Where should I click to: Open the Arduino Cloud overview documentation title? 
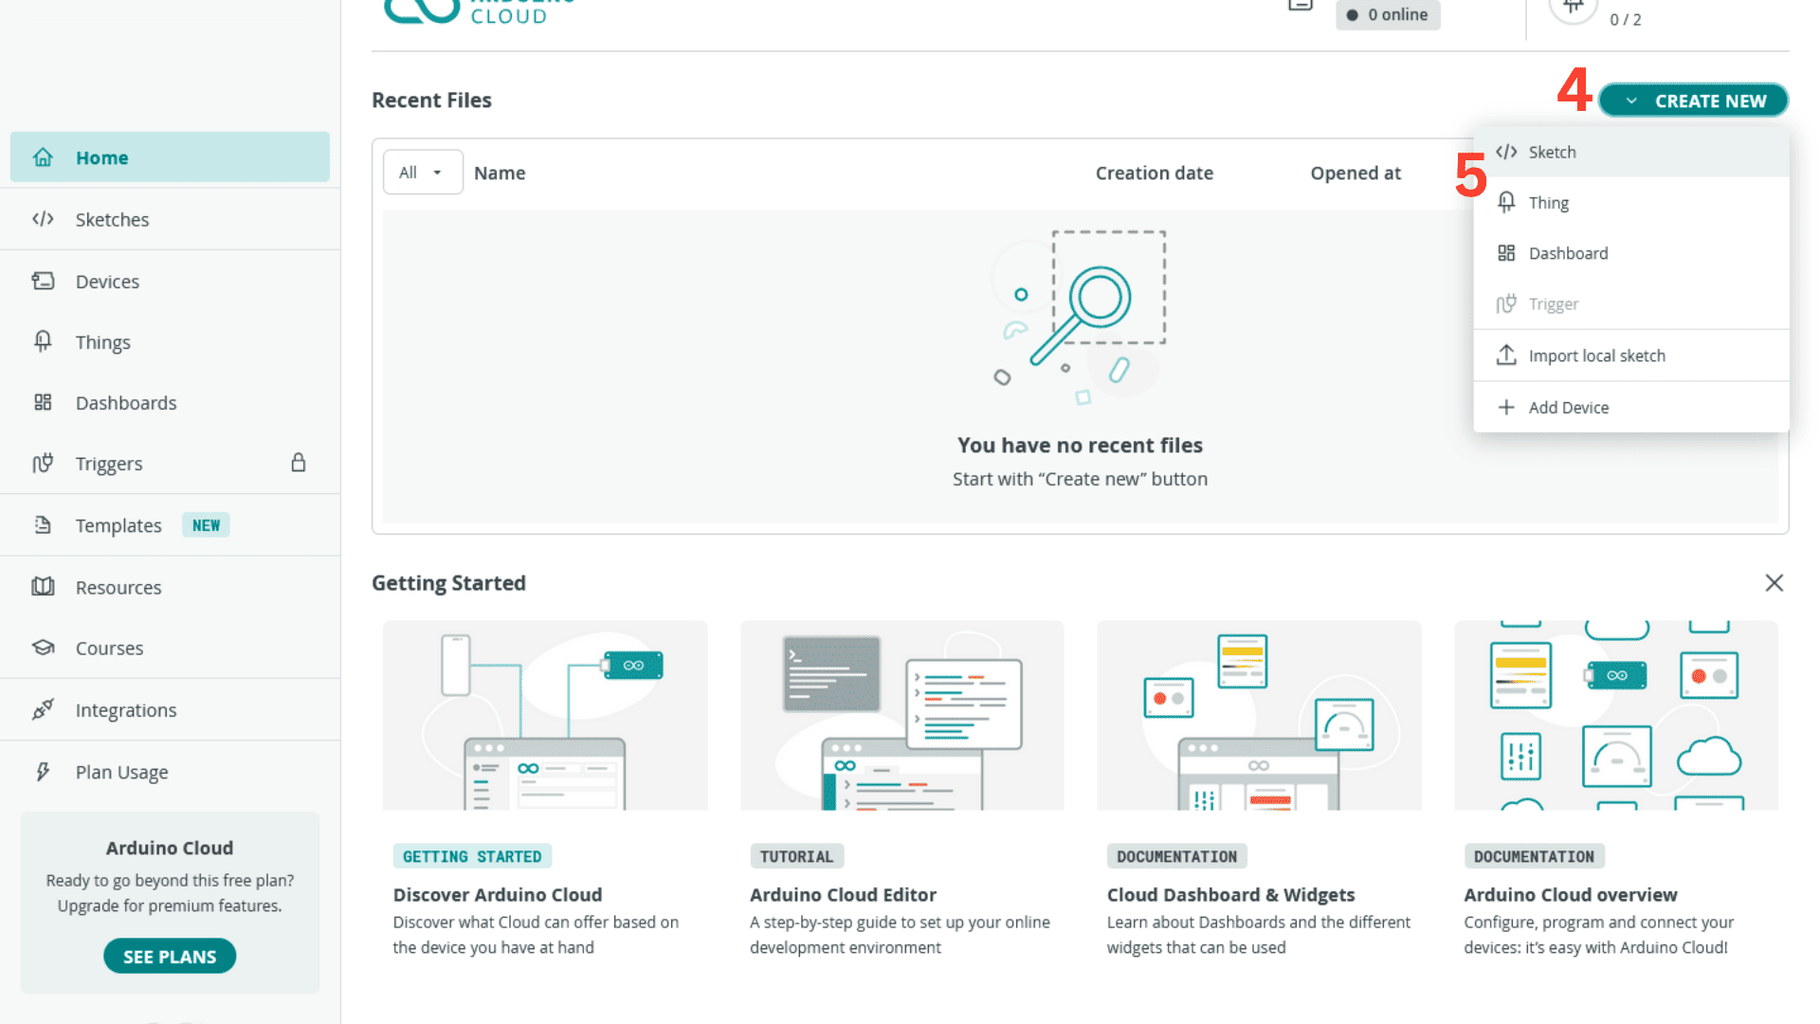[x=1570, y=895]
